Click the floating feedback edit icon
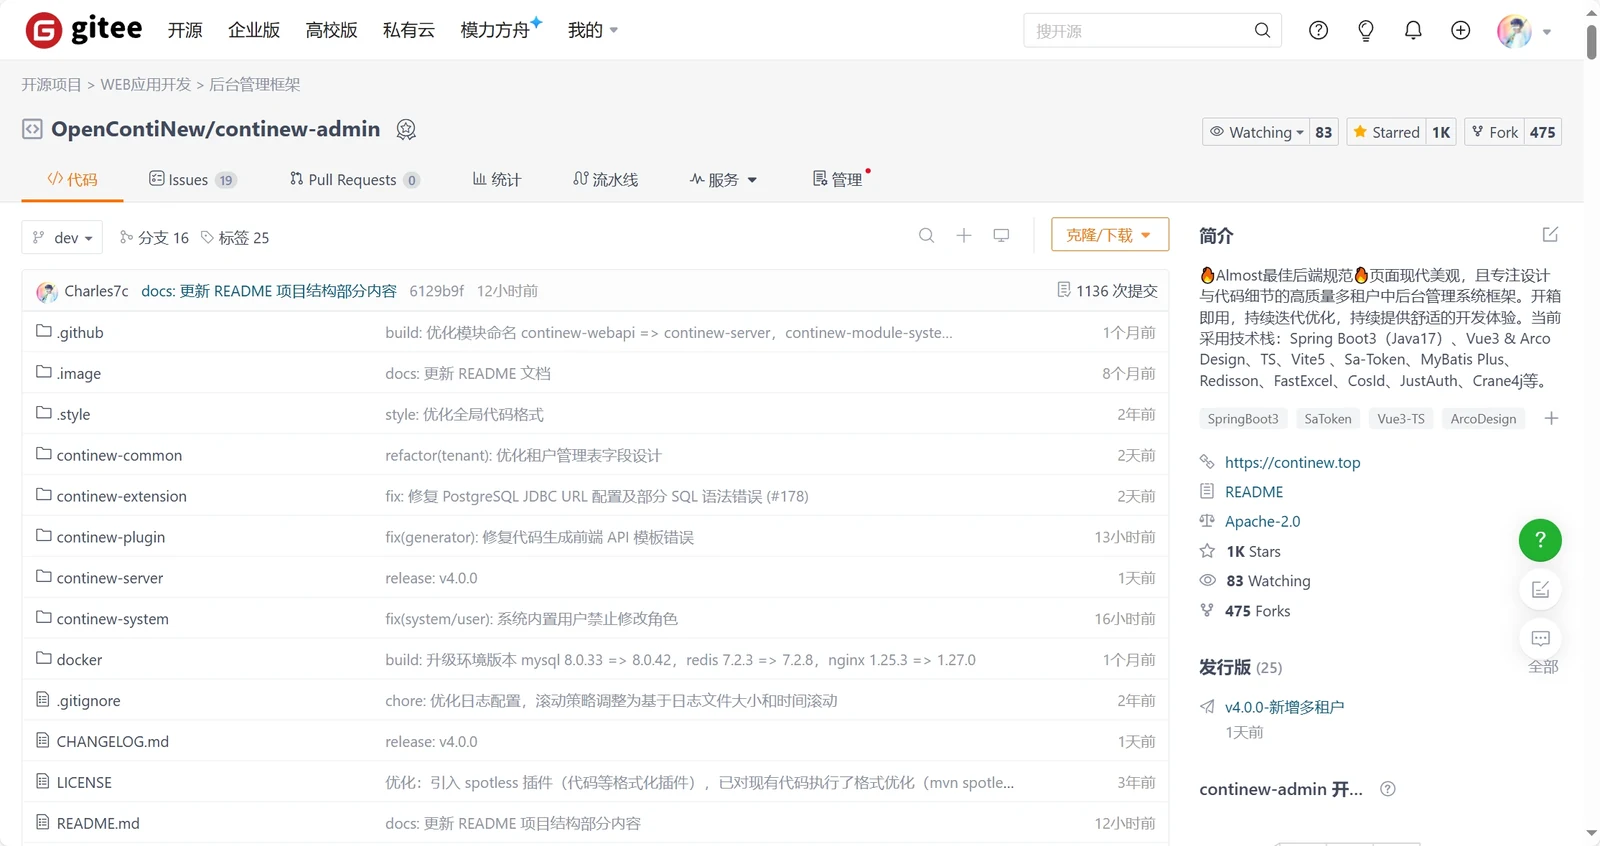 tap(1540, 589)
